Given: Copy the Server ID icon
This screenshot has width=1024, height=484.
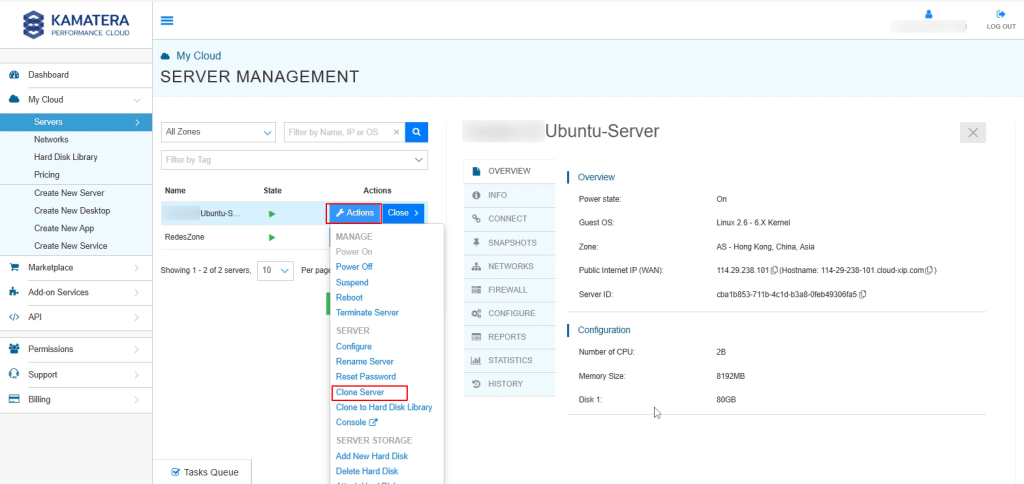Looking at the screenshot, I should point(862,294).
